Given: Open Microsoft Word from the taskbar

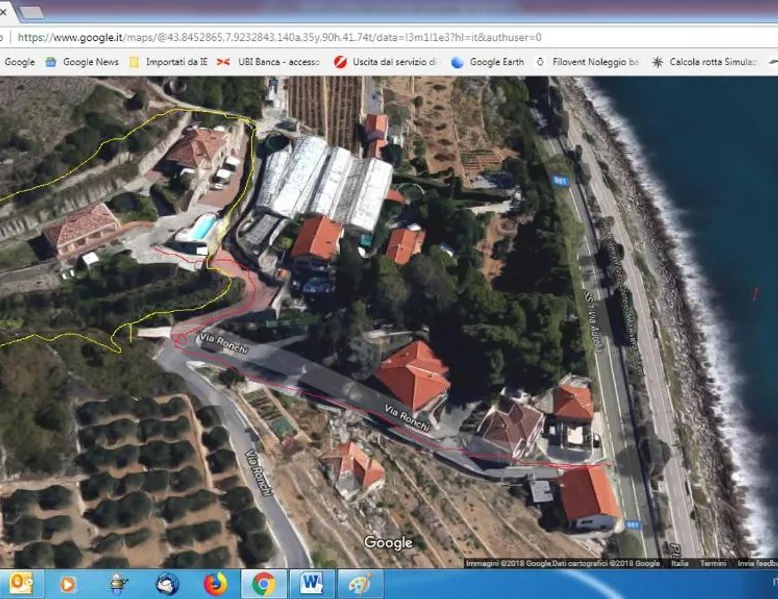Looking at the screenshot, I should 312,583.
